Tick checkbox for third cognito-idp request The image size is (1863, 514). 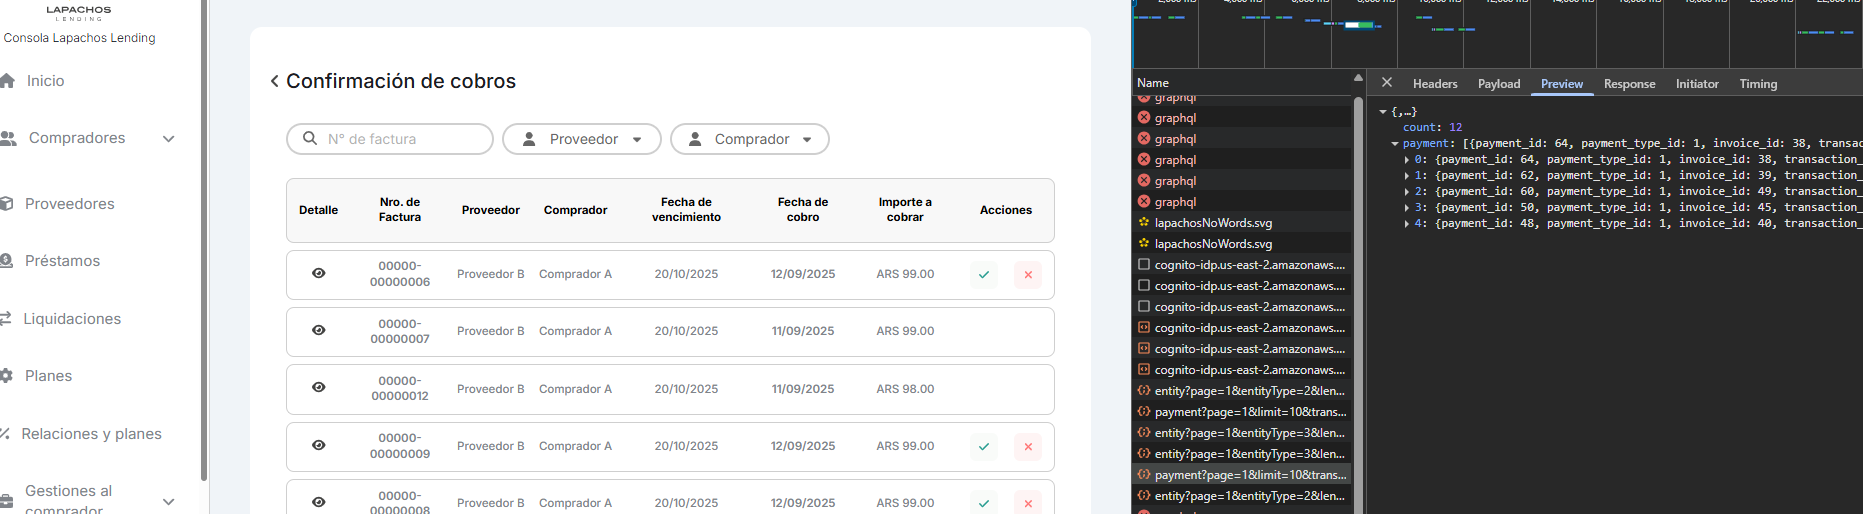1144,307
